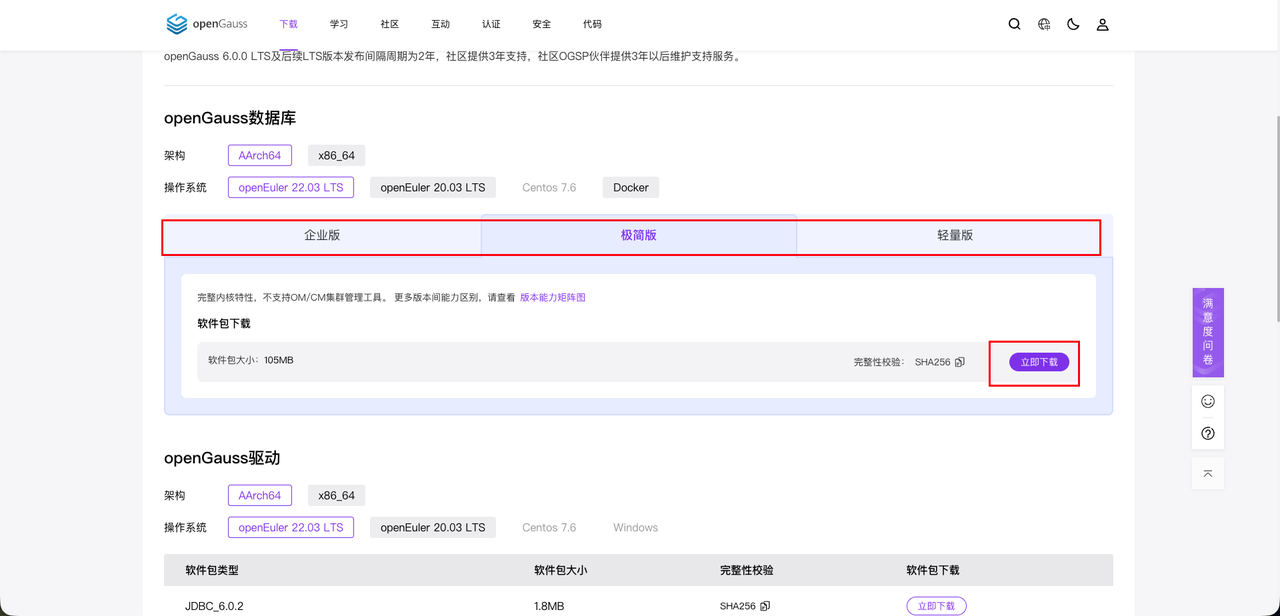Switch to the 极简版 tab
The height and width of the screenshot is (616, 1280).
click(x=639, y=236)
